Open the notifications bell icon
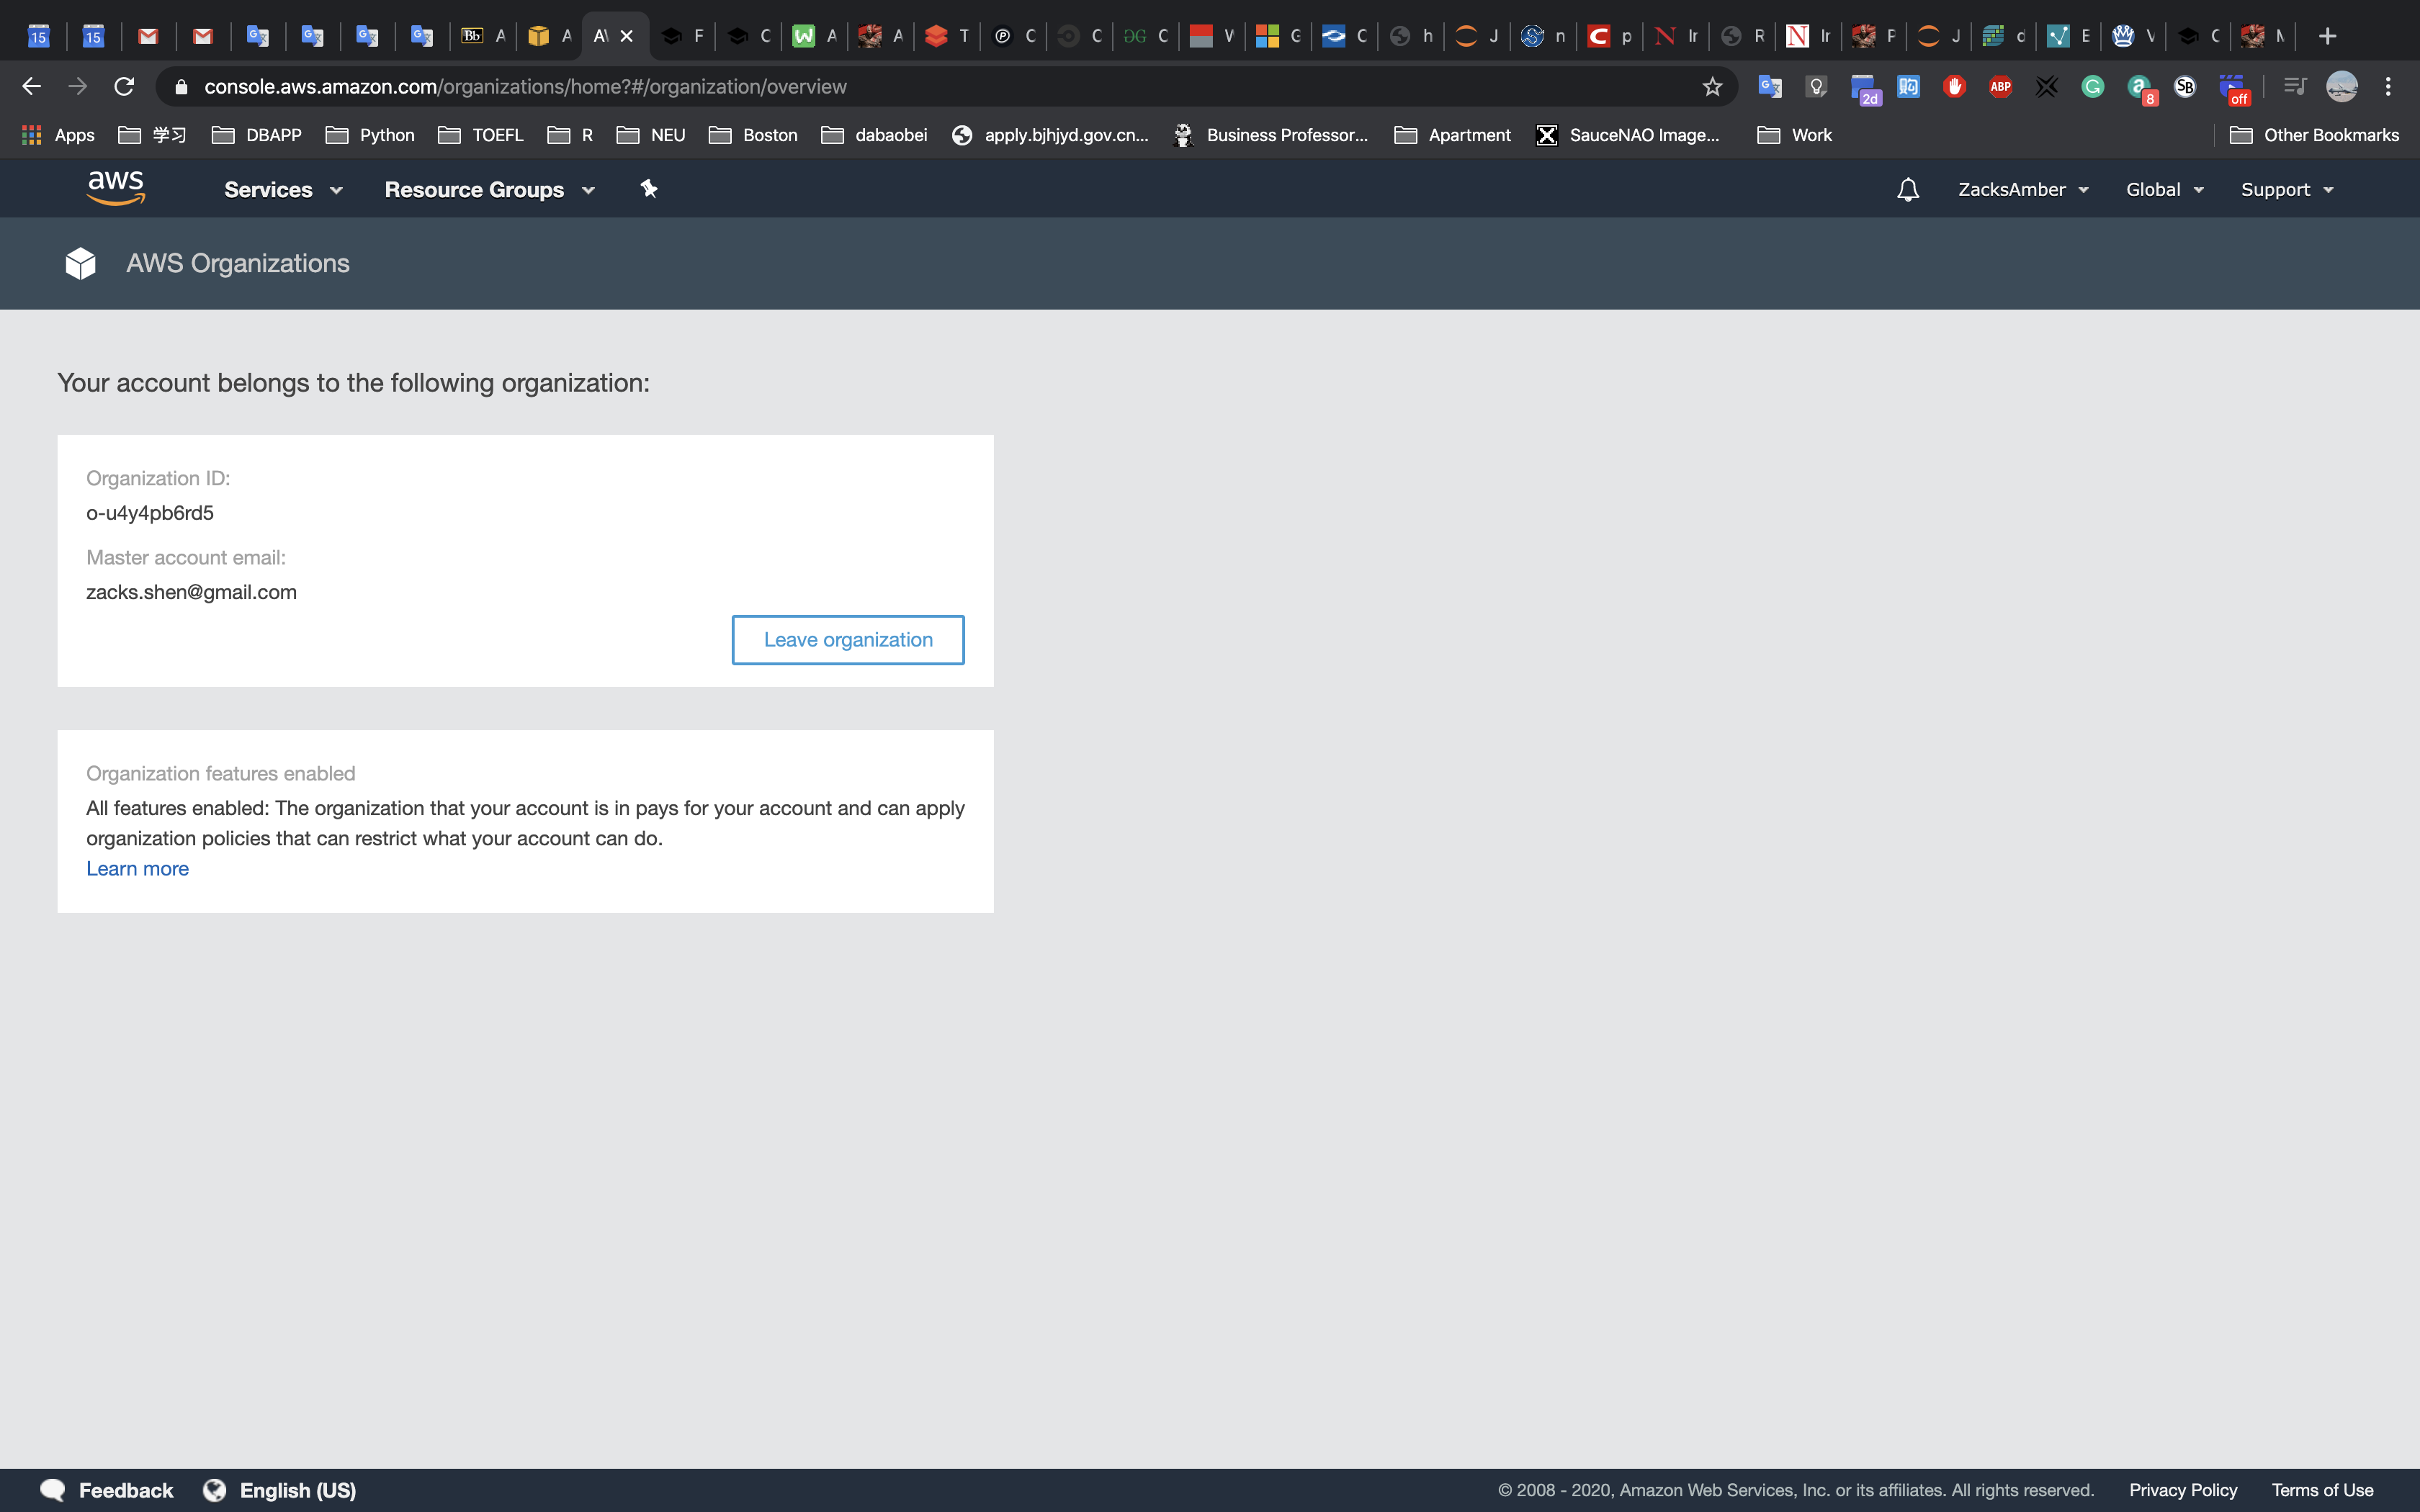 pos(1907,190)
